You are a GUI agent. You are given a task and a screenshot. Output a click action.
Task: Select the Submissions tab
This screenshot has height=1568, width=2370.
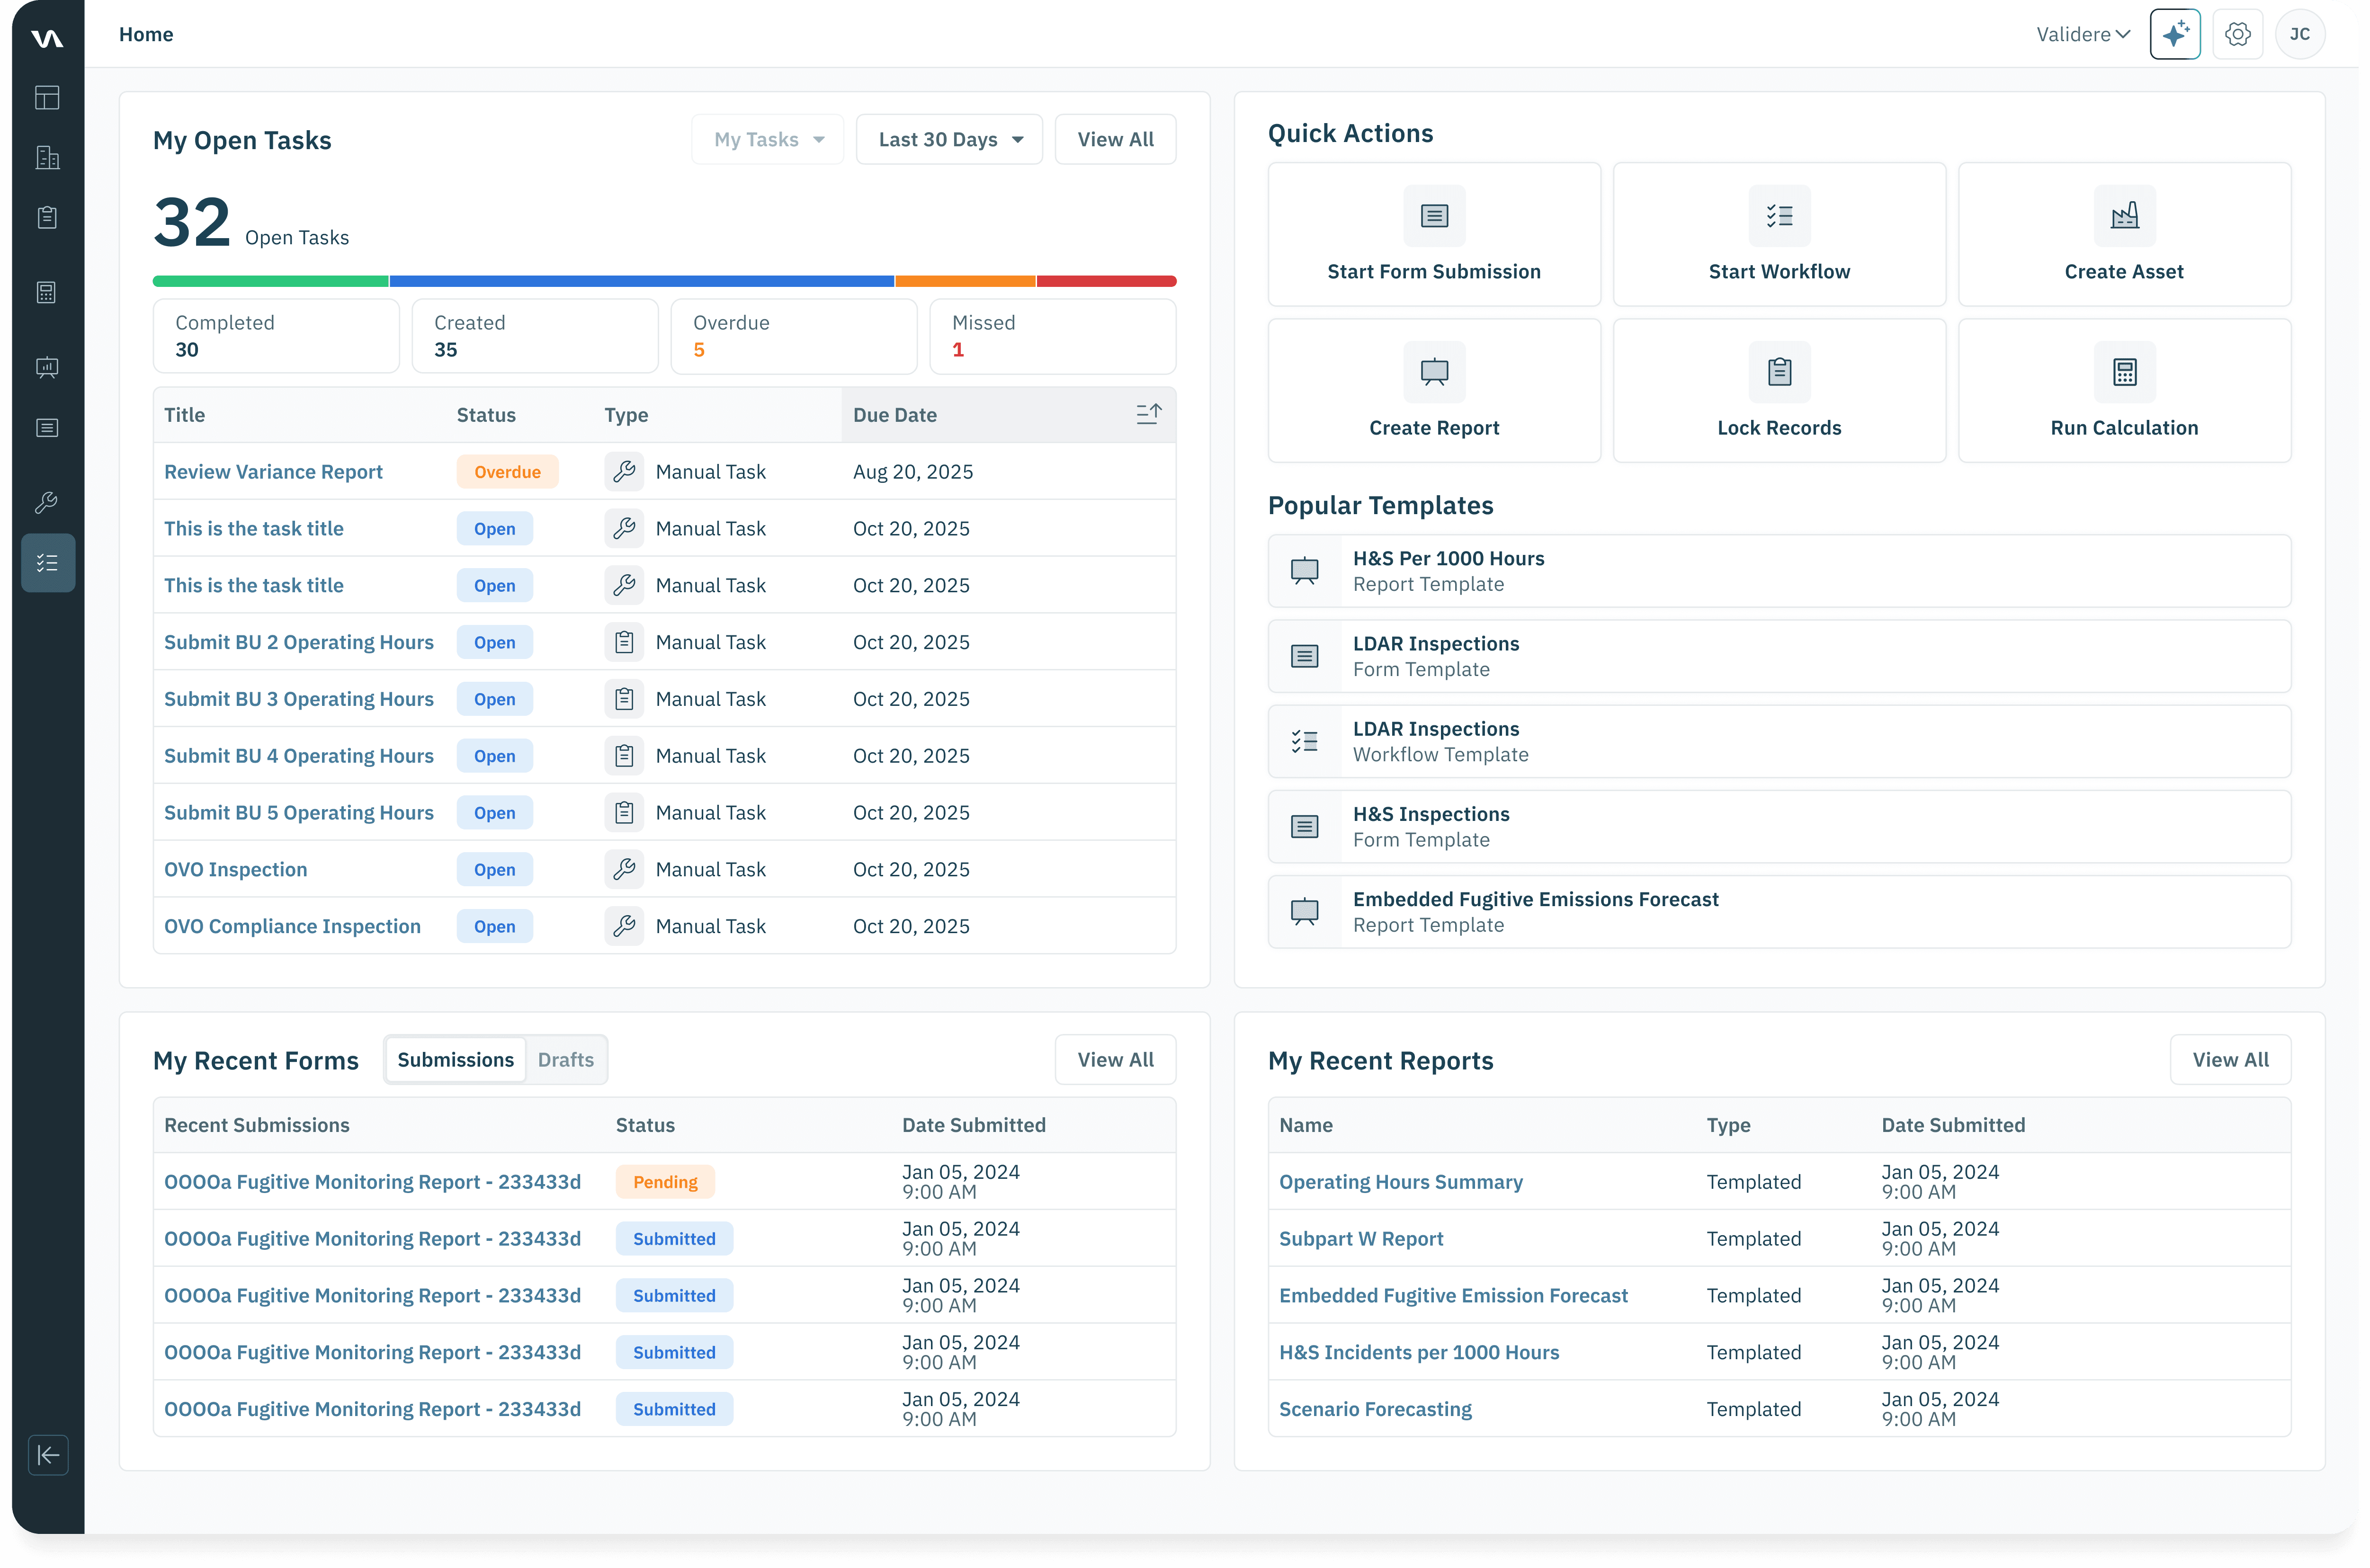click(455, 1060)
